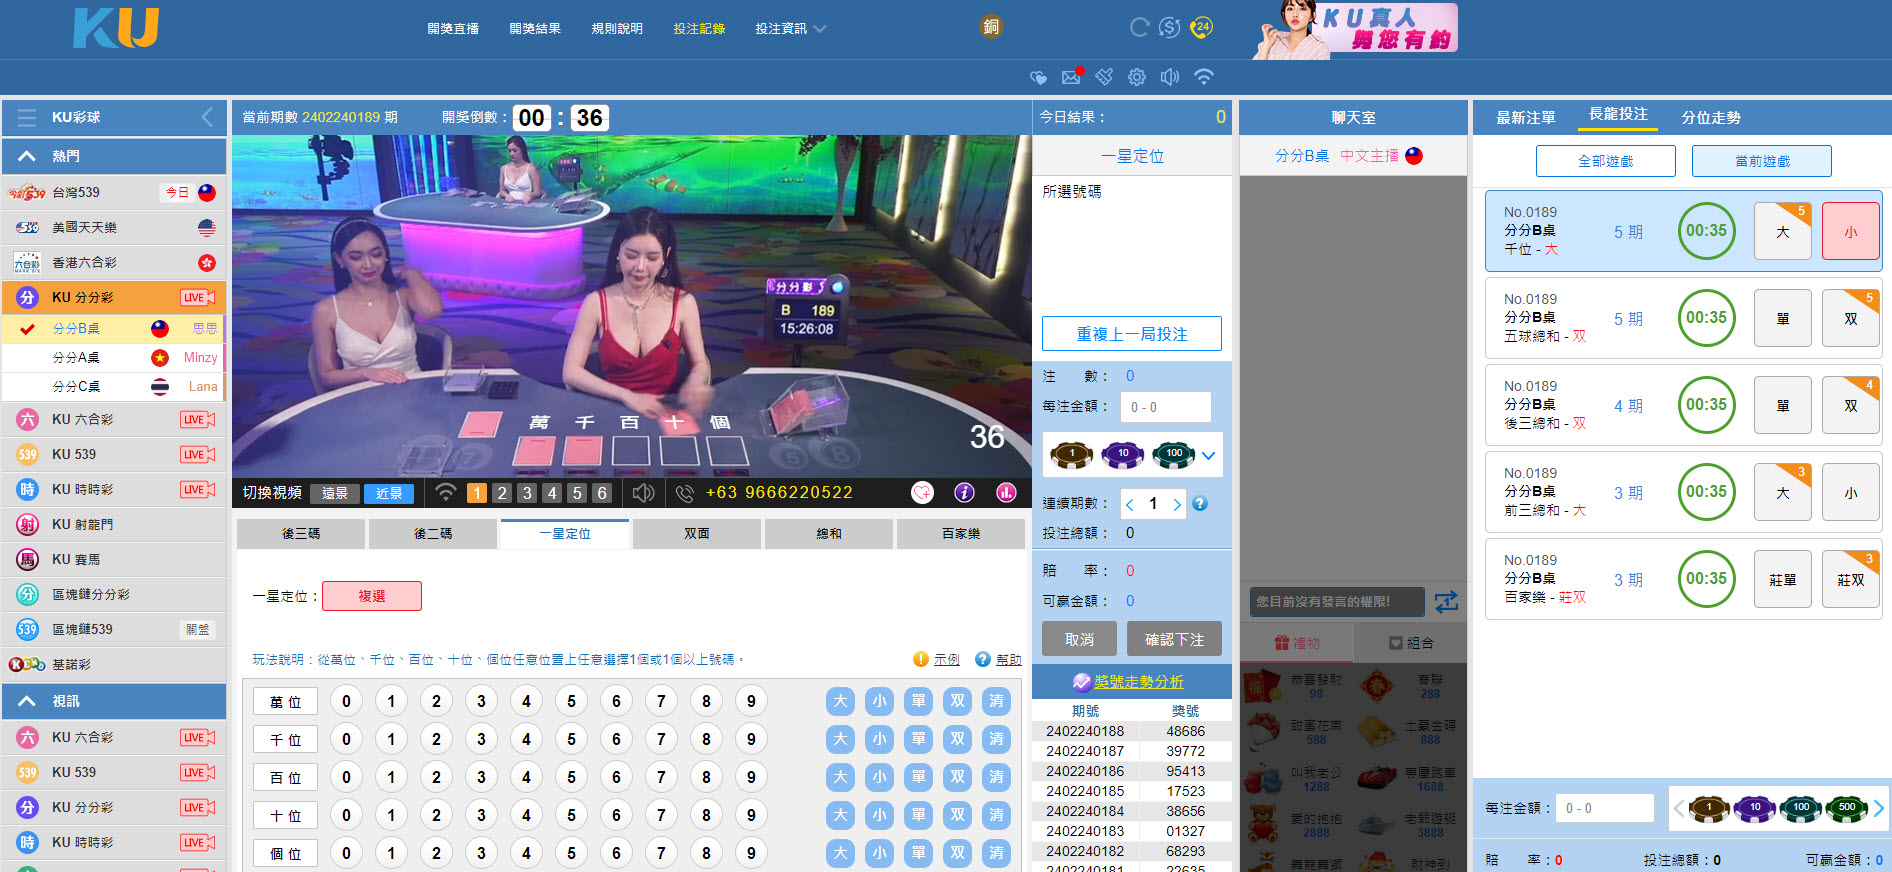Open the 示例 example link
This screenshot has width=1892, height=872.
[946, 660]
